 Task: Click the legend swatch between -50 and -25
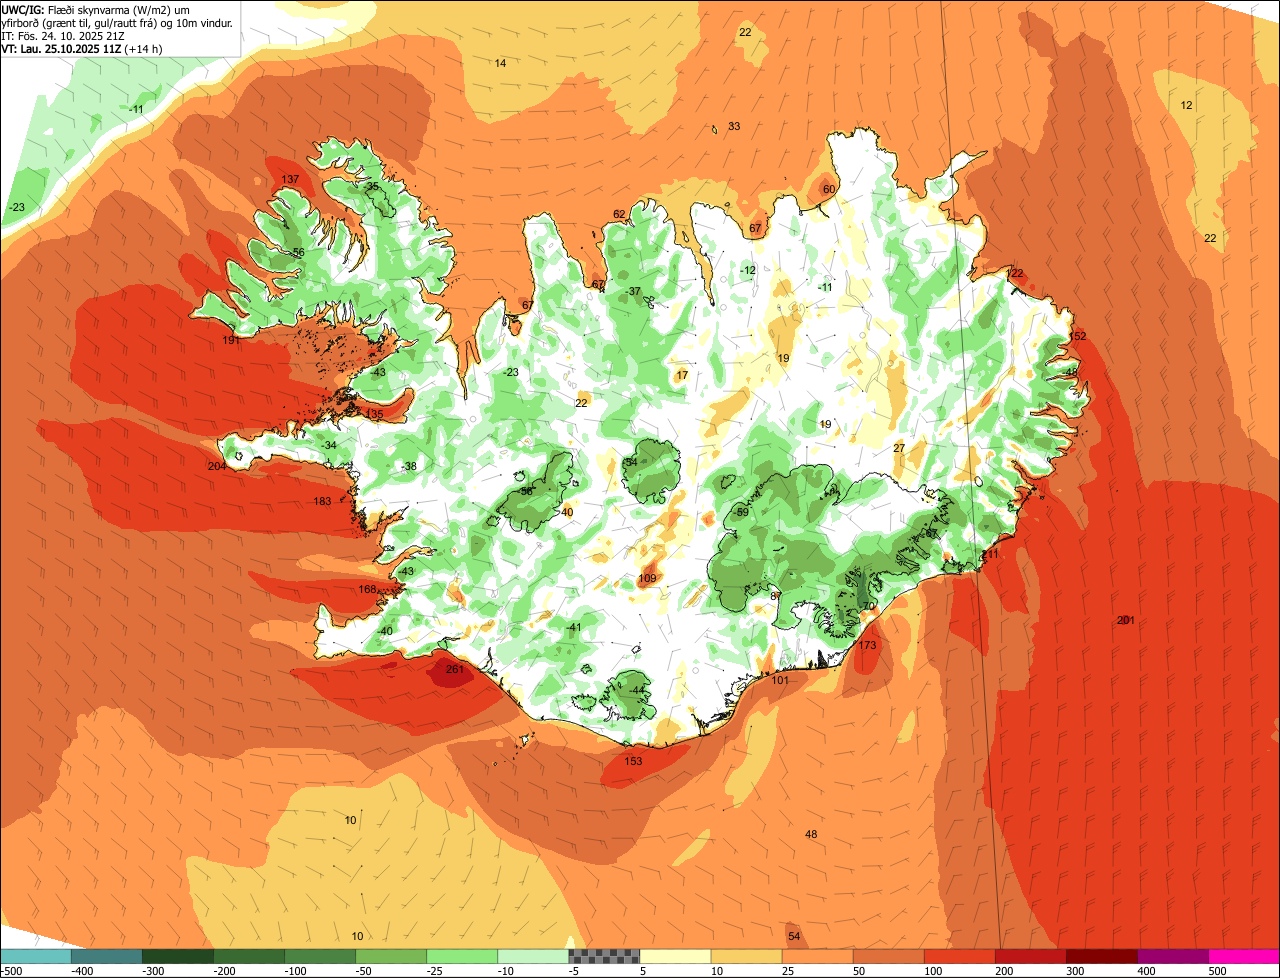tap(391, 956)
